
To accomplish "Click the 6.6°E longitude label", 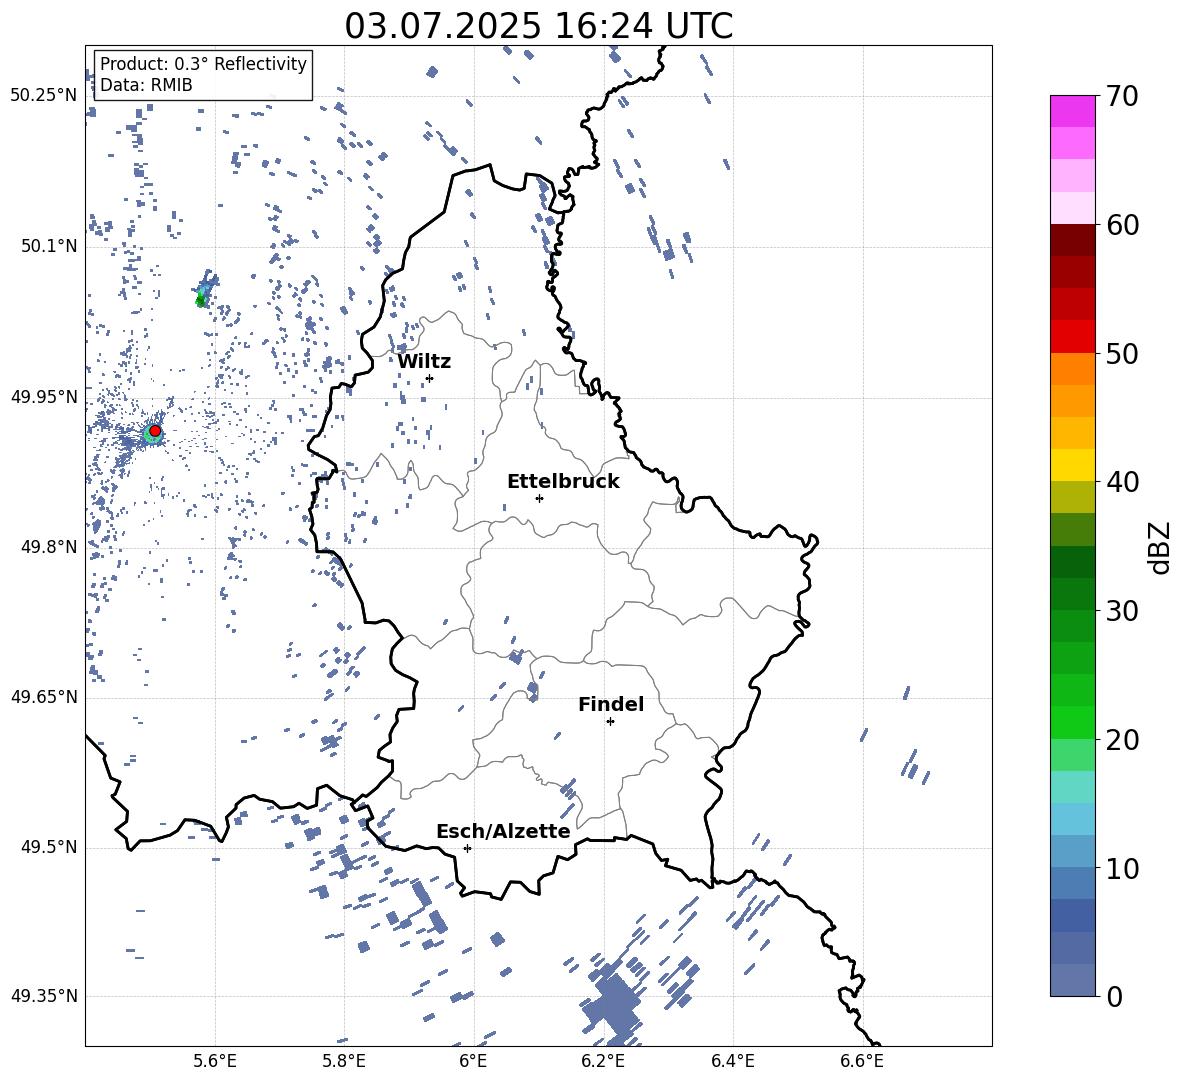I will (862, 1061).
